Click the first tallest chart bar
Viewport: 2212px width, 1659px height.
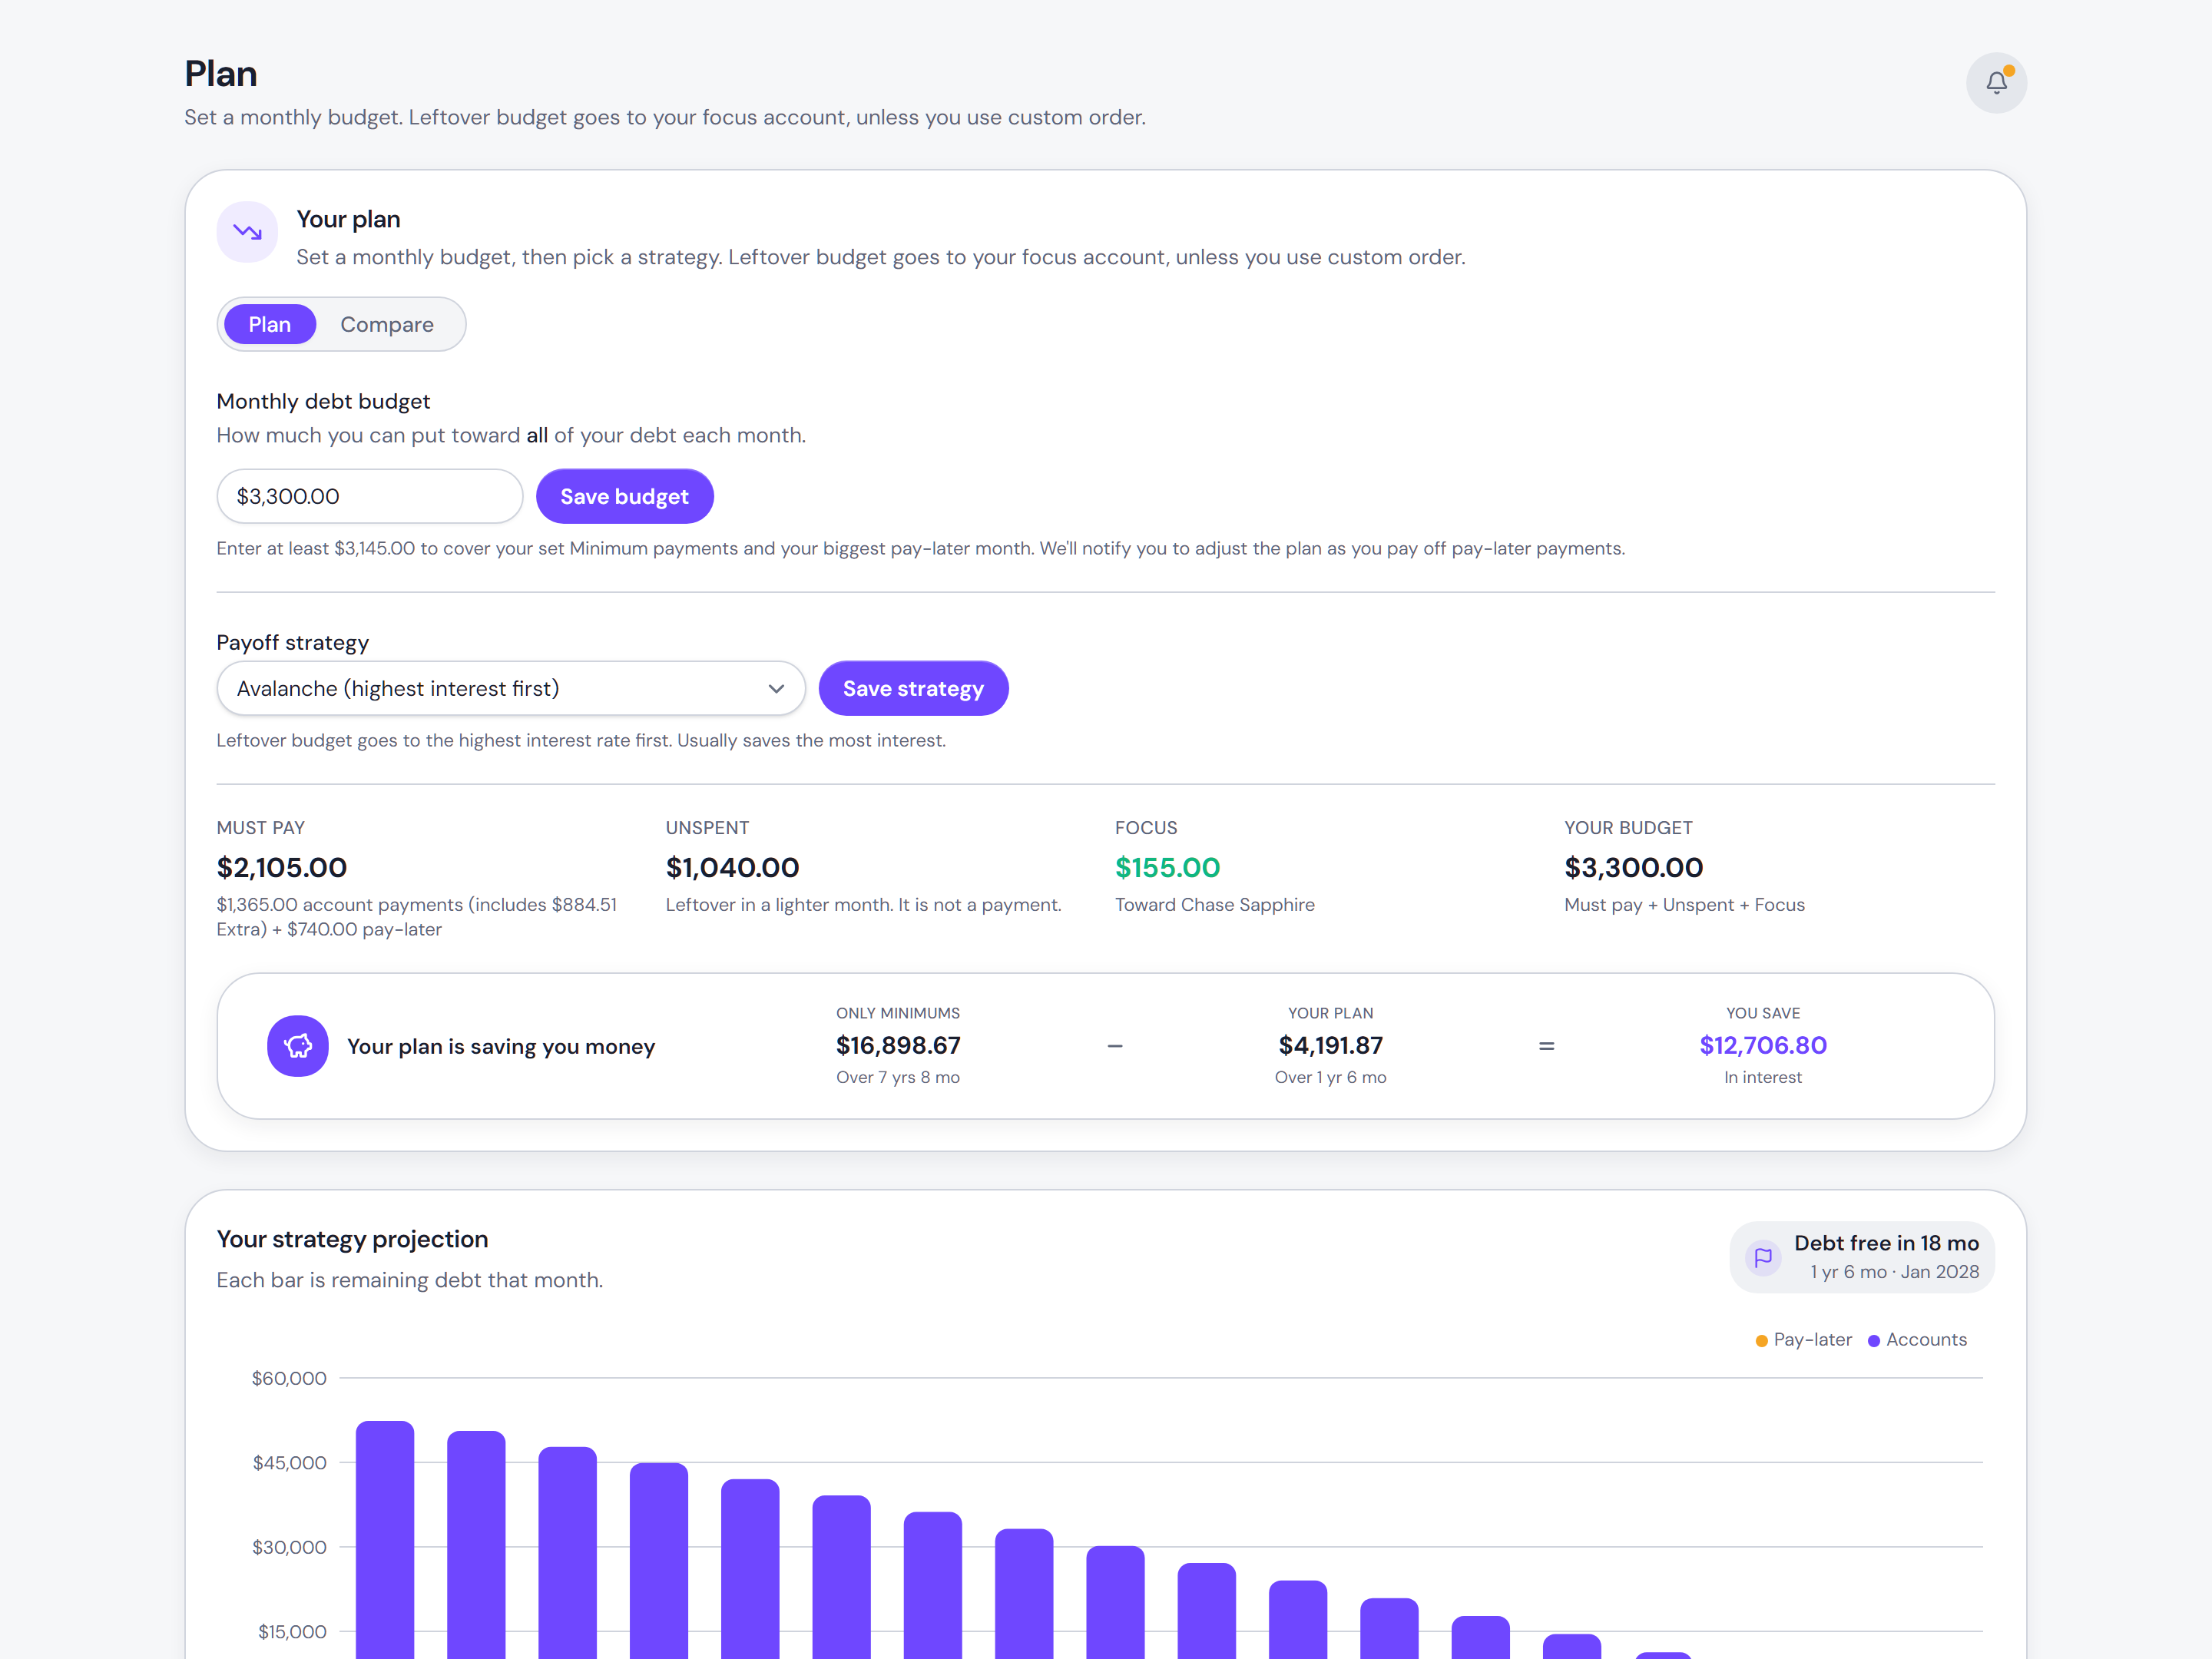pos(385,1540)
